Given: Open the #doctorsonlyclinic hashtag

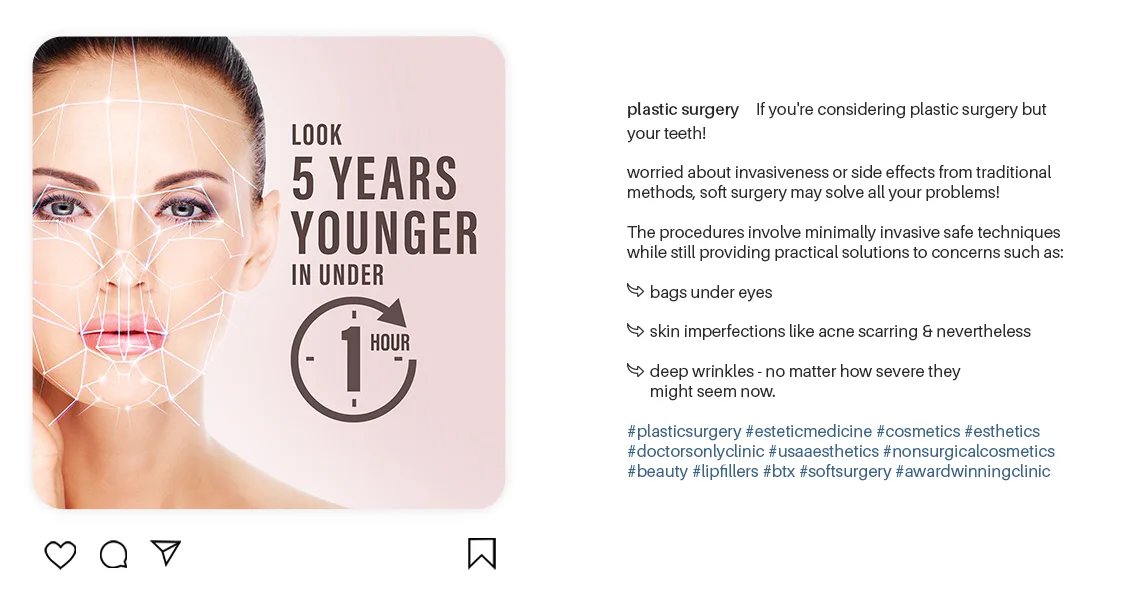Looking at the screenshot, I should [696, 452].
